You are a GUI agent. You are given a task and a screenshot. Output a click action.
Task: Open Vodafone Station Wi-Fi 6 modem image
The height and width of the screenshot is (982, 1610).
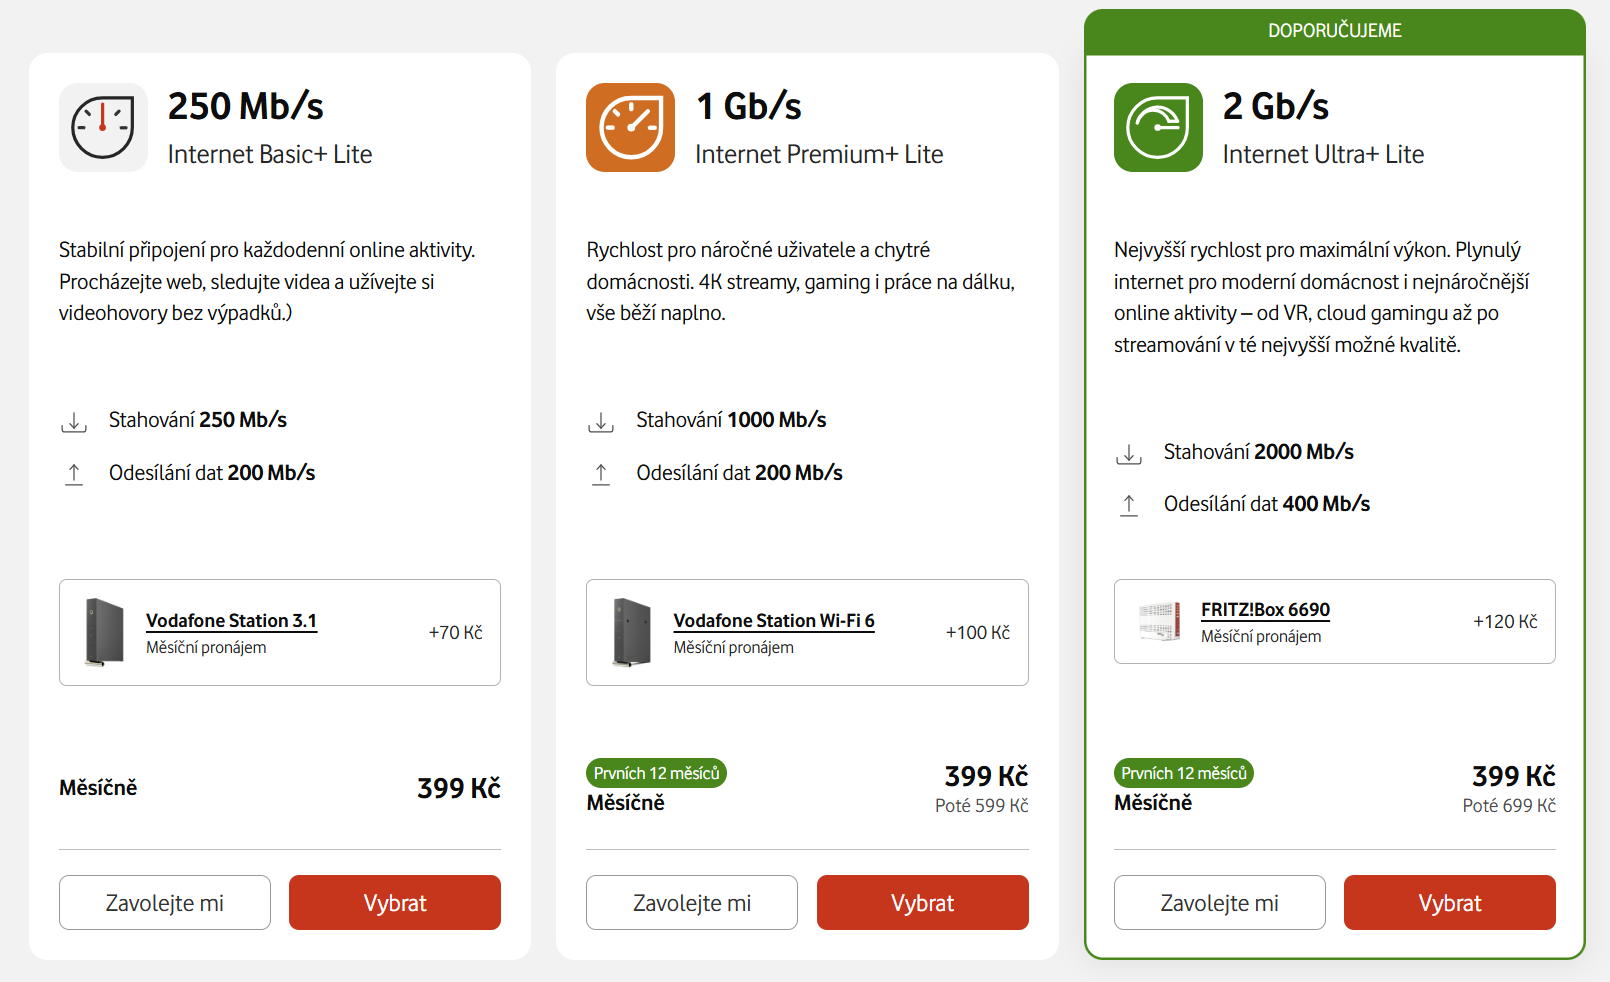point(631,632)
